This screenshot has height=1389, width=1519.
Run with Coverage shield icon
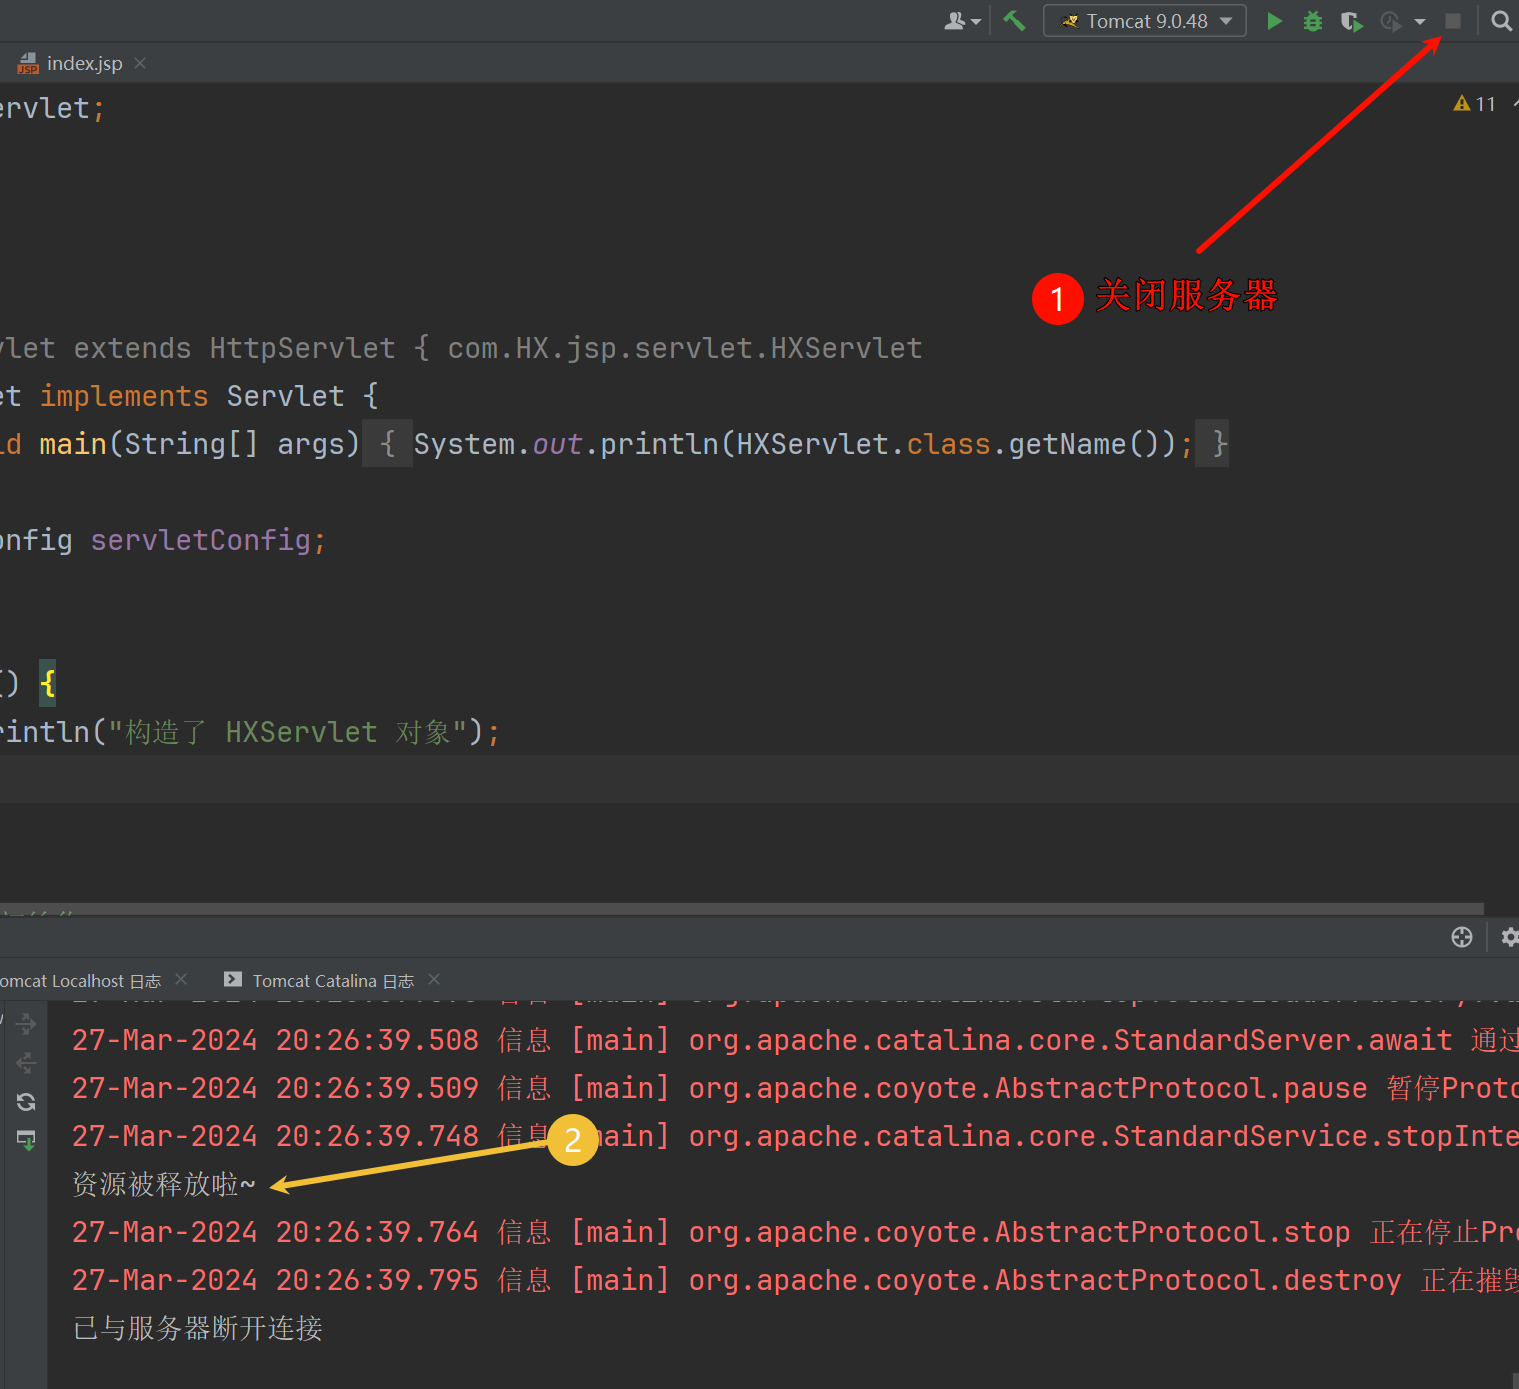[1351, 21]
